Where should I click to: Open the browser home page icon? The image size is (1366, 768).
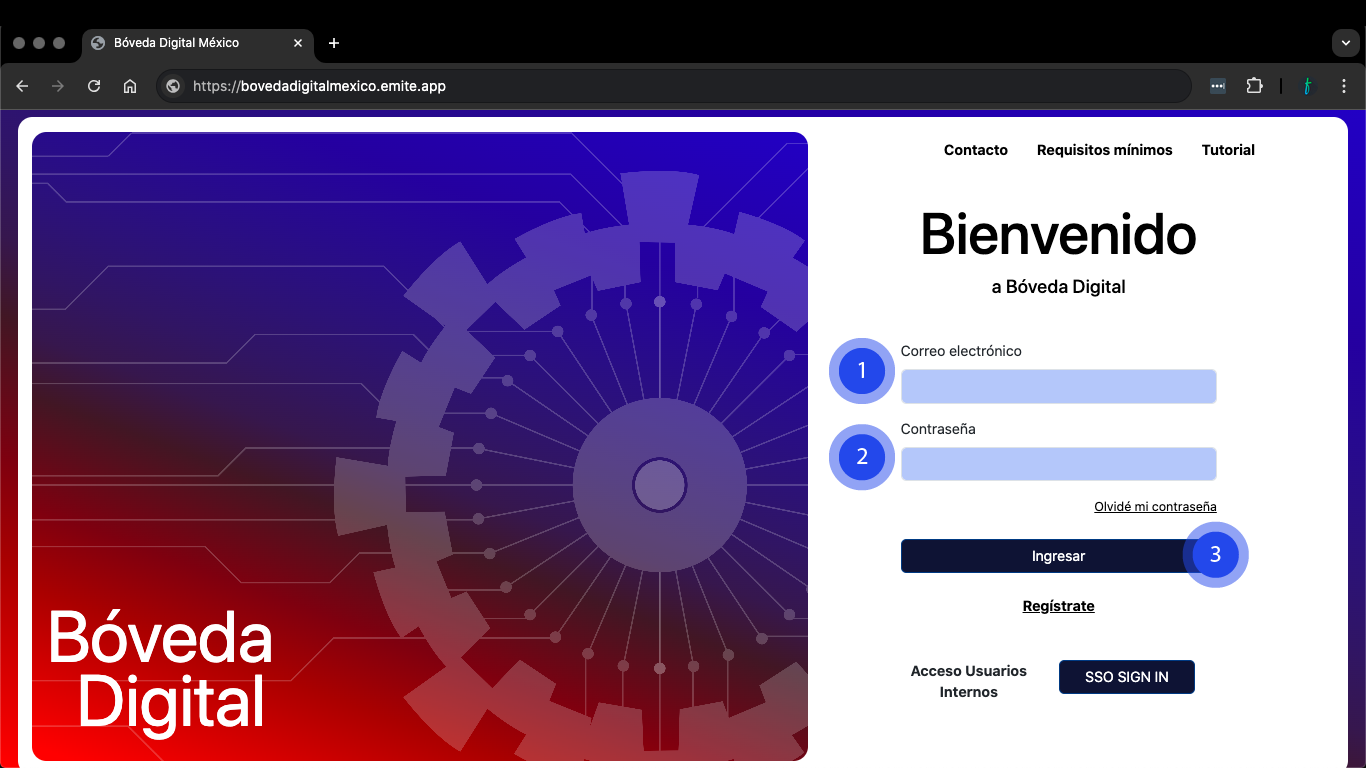[130, 86]
